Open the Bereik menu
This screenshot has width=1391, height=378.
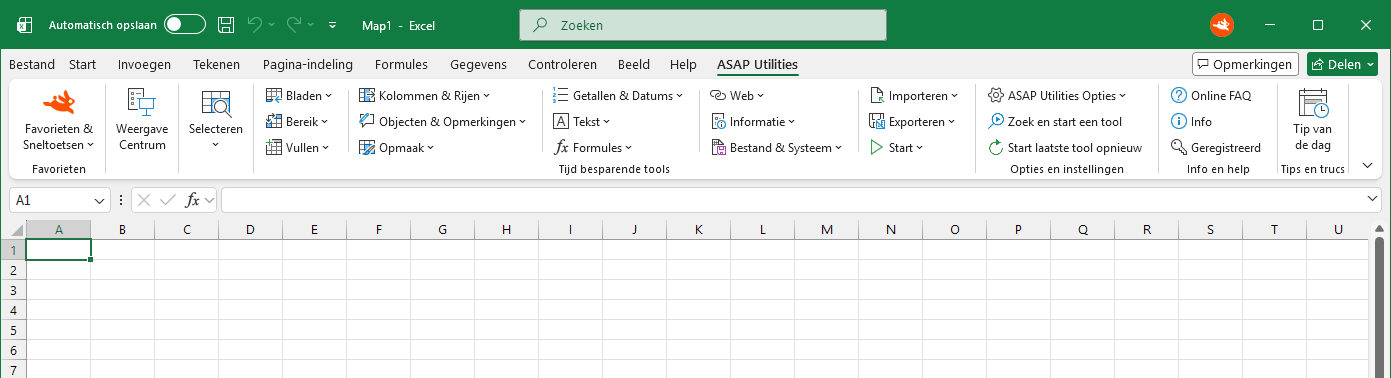click(x=297, y=122)
